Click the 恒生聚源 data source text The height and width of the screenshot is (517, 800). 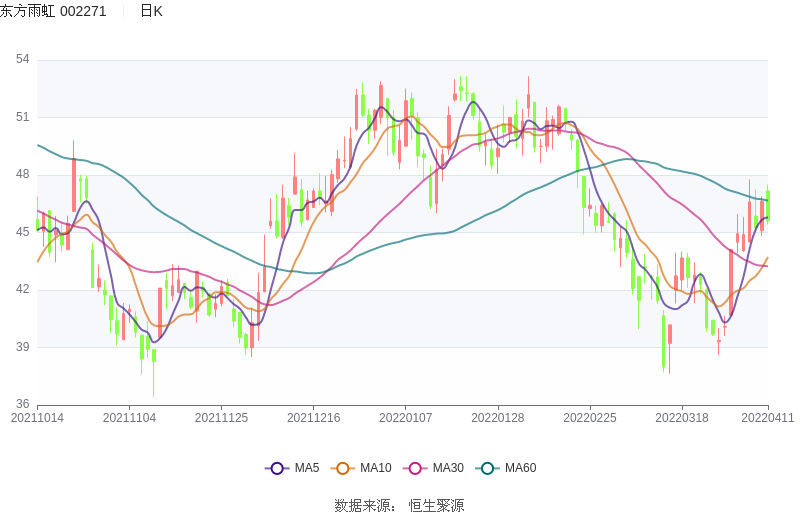[x=436, y=506]
